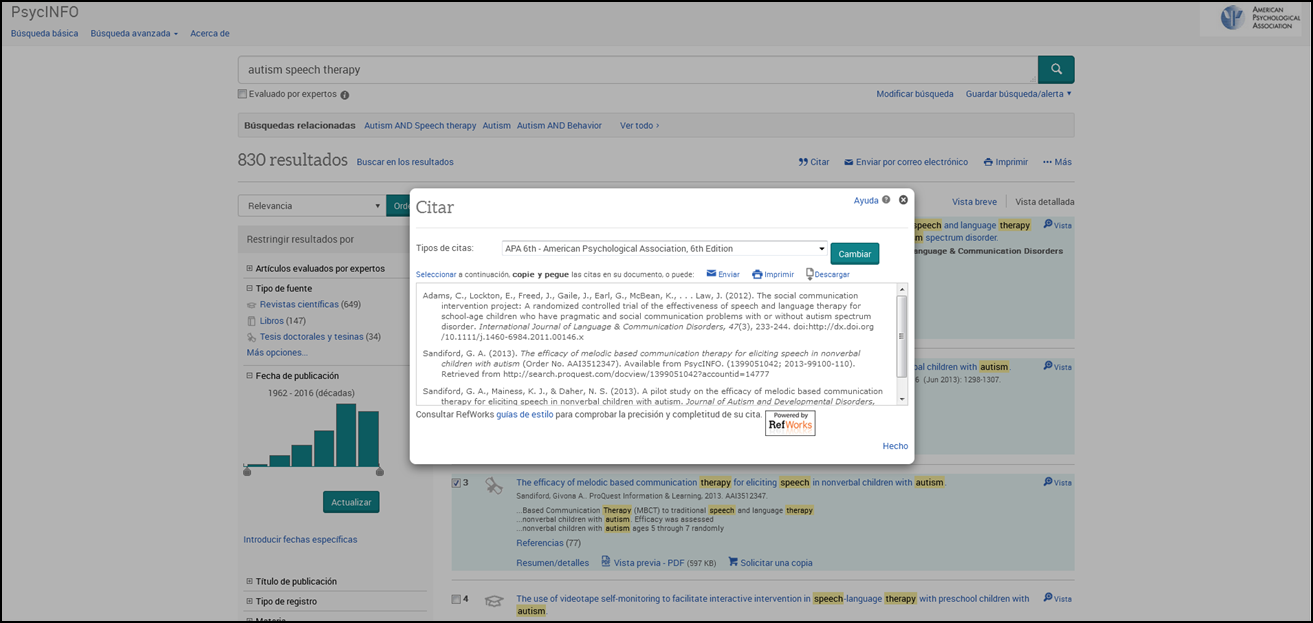Open the Tipos de citas dropdown

click(665, 249)
